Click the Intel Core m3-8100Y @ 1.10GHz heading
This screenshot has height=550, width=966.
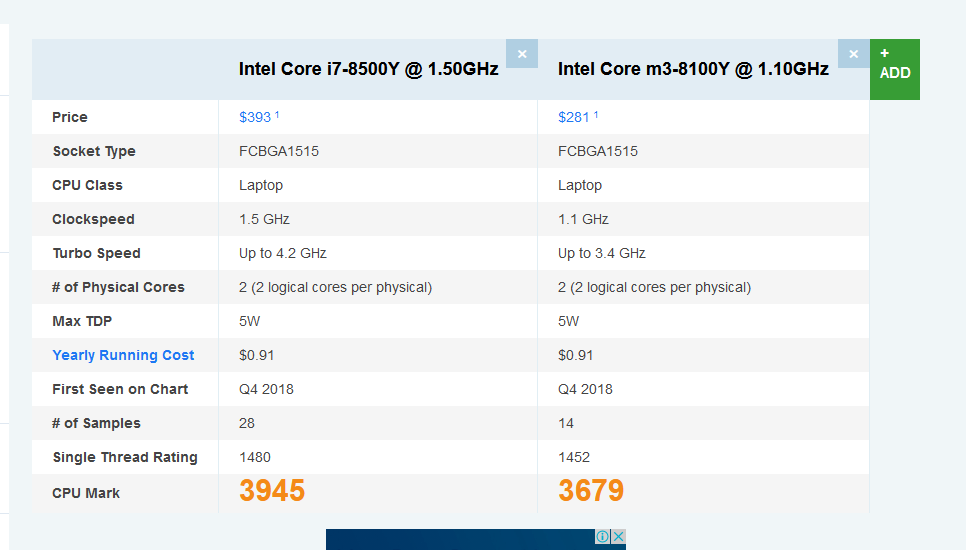pos(693,69)
